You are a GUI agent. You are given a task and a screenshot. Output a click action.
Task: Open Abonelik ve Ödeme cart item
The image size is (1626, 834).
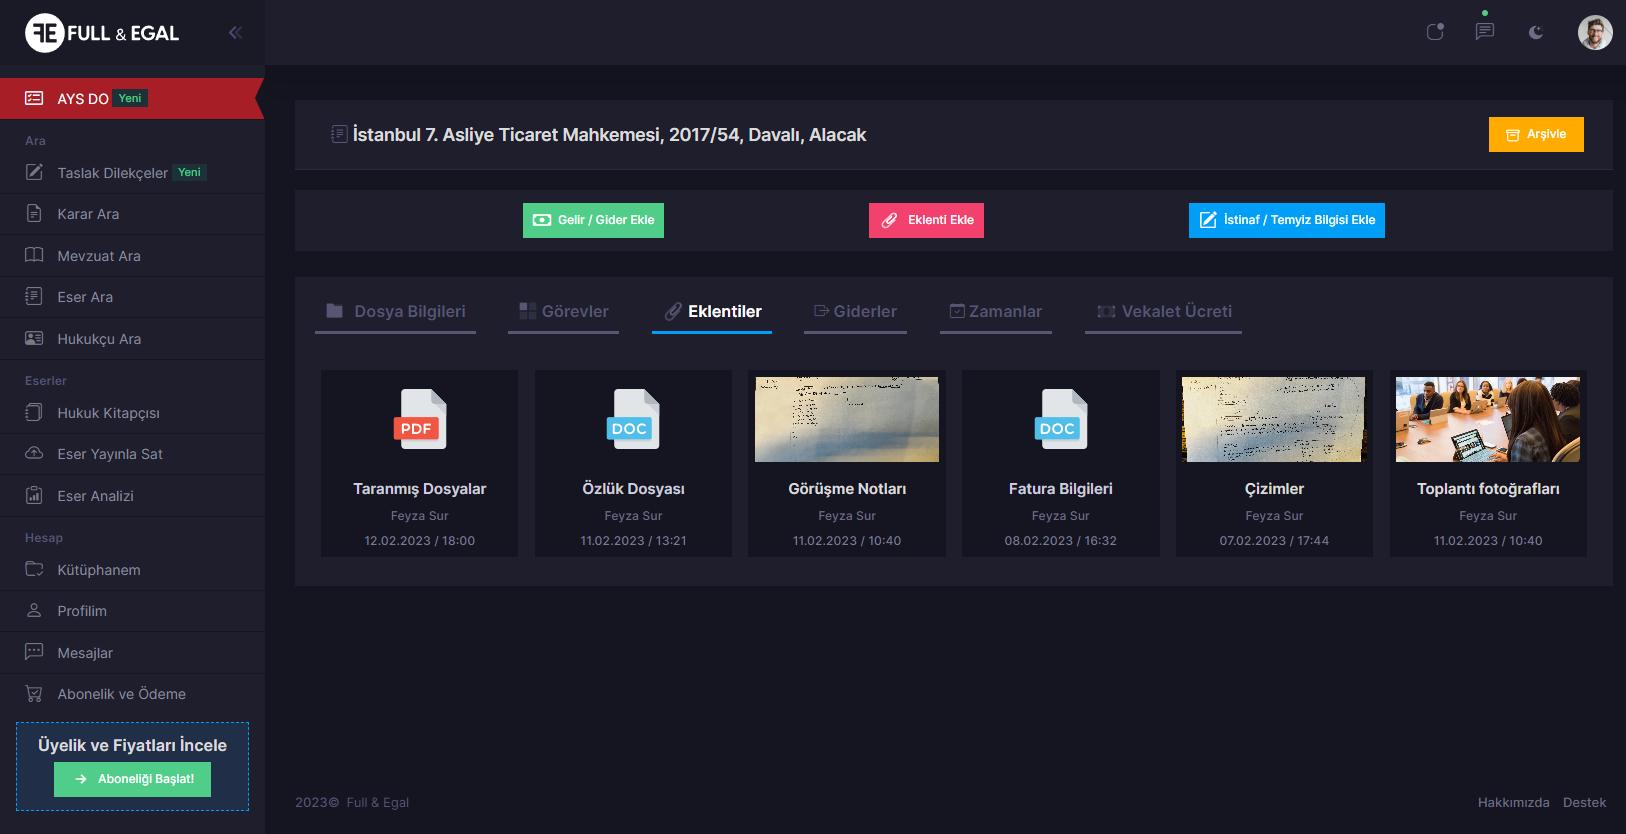pos(121,694)
